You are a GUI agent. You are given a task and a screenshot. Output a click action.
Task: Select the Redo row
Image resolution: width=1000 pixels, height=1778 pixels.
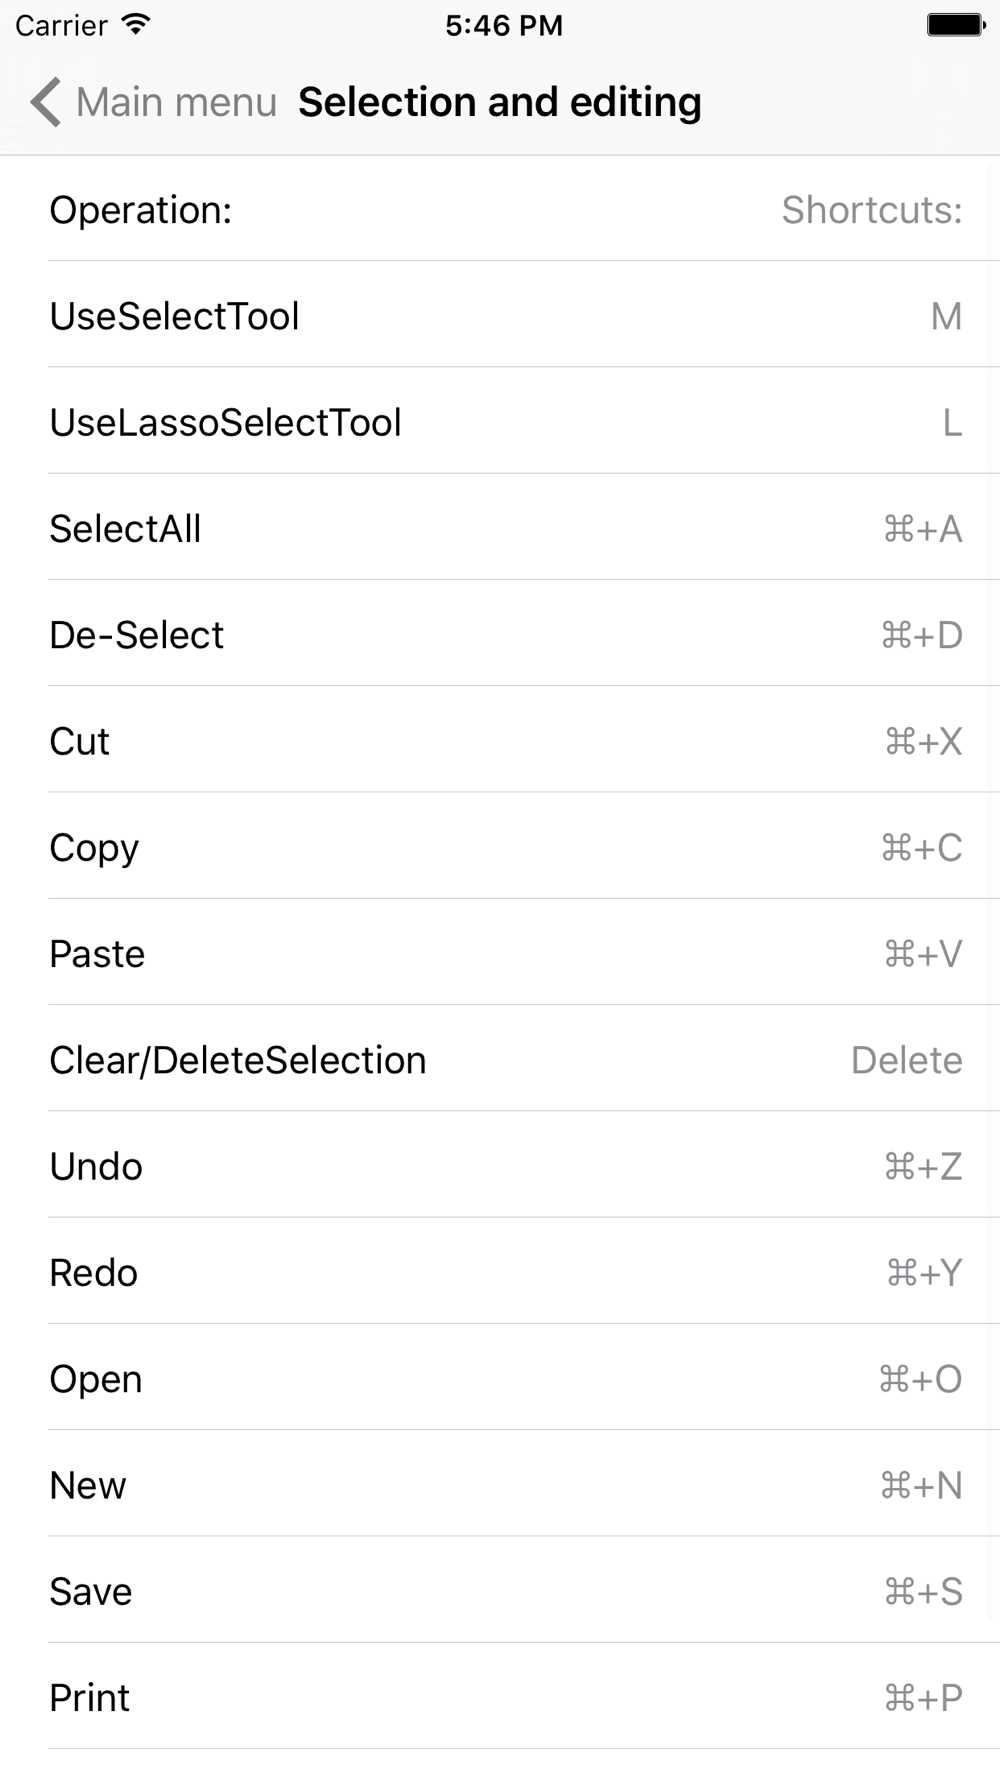pos(500,1271)
